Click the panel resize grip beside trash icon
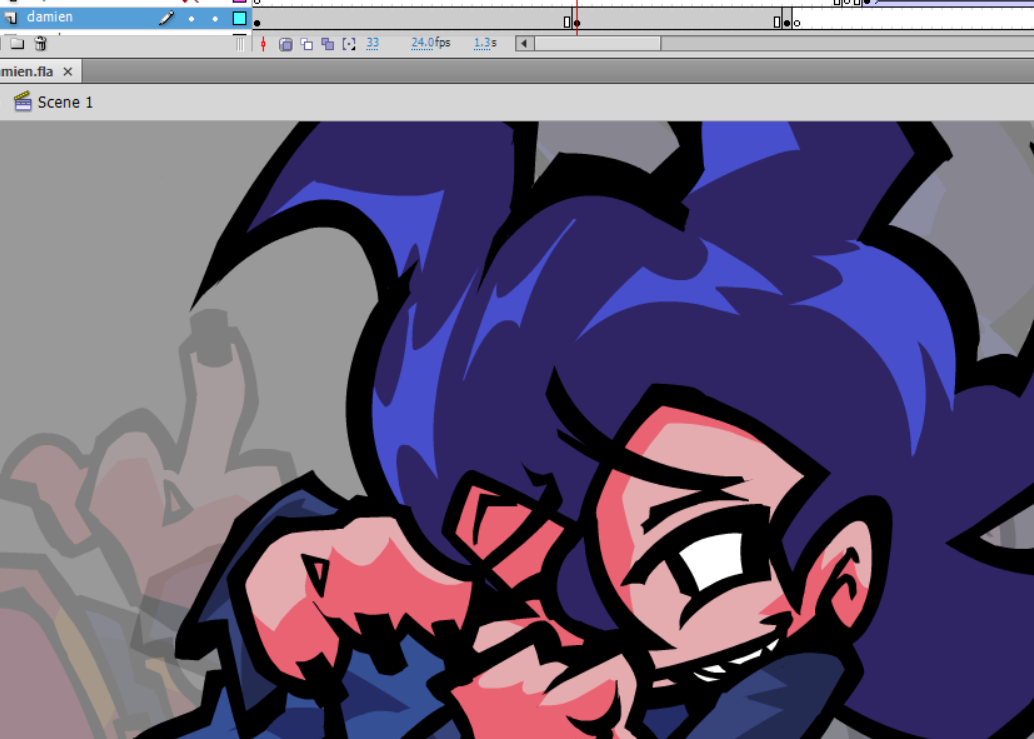Screen dimensions: 1034x739 pyautogui.click(x=240, y=44)
